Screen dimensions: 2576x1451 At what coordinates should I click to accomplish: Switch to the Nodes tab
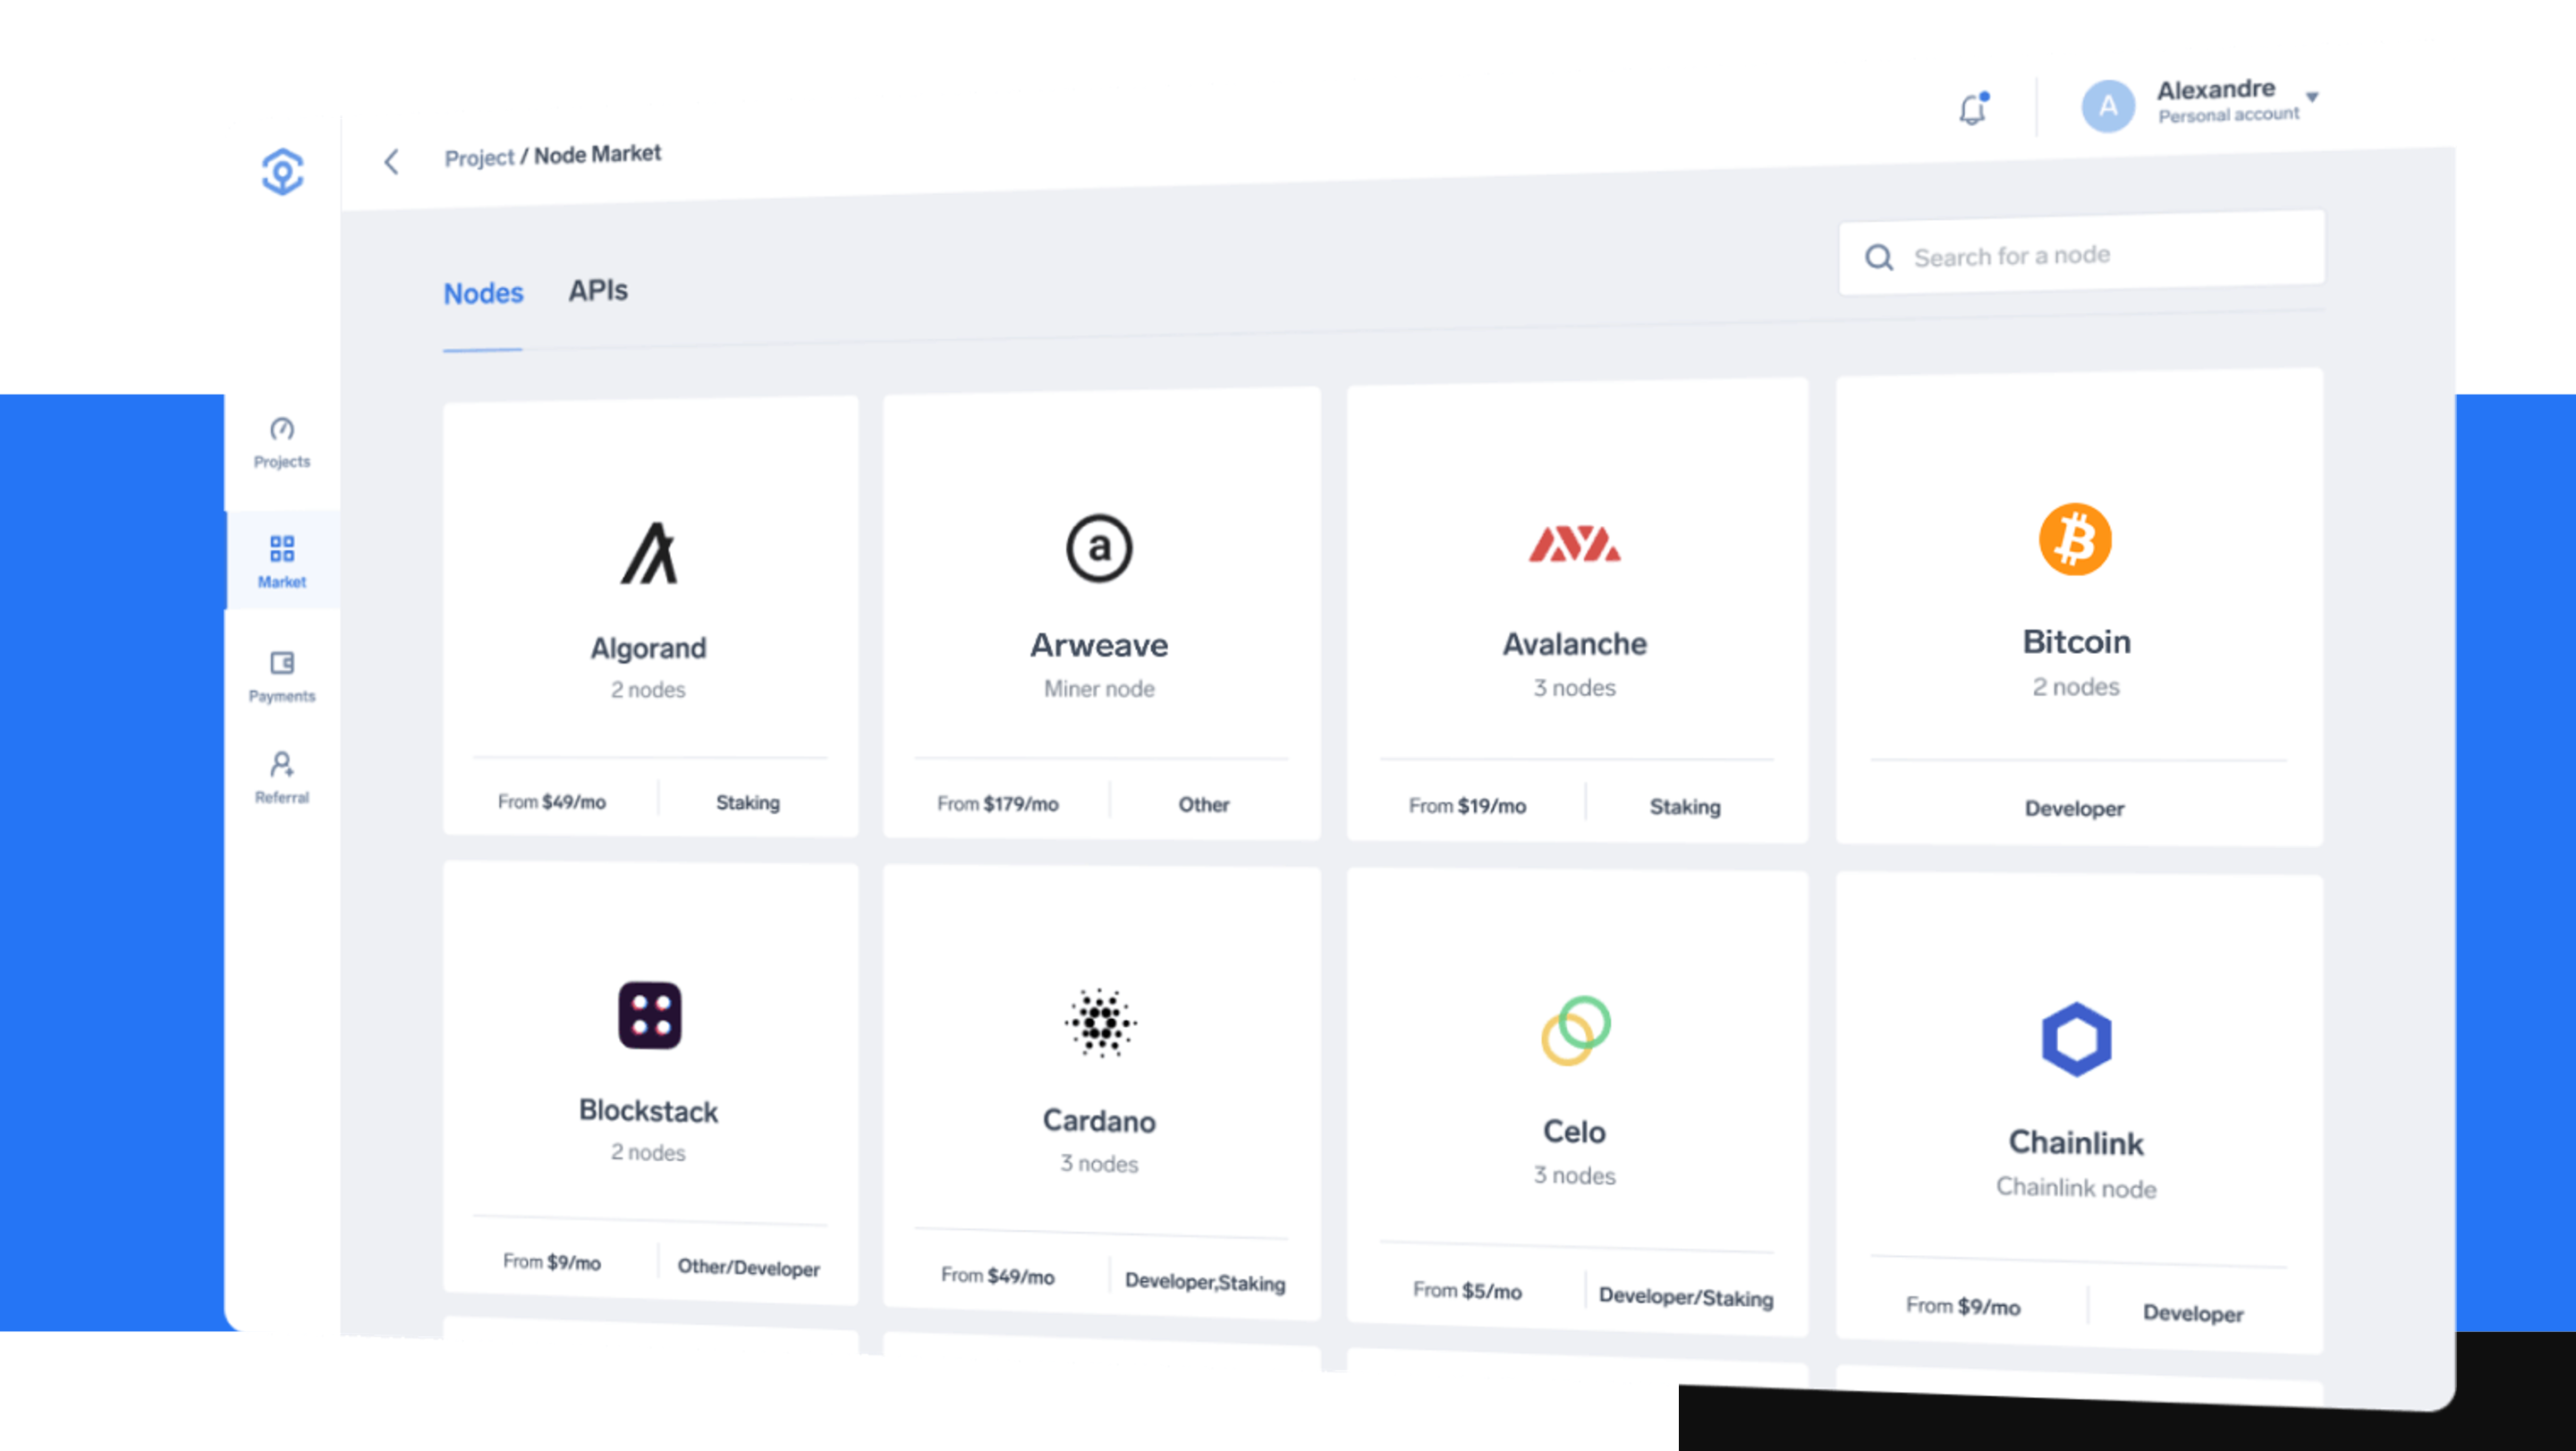click(483, 293)
